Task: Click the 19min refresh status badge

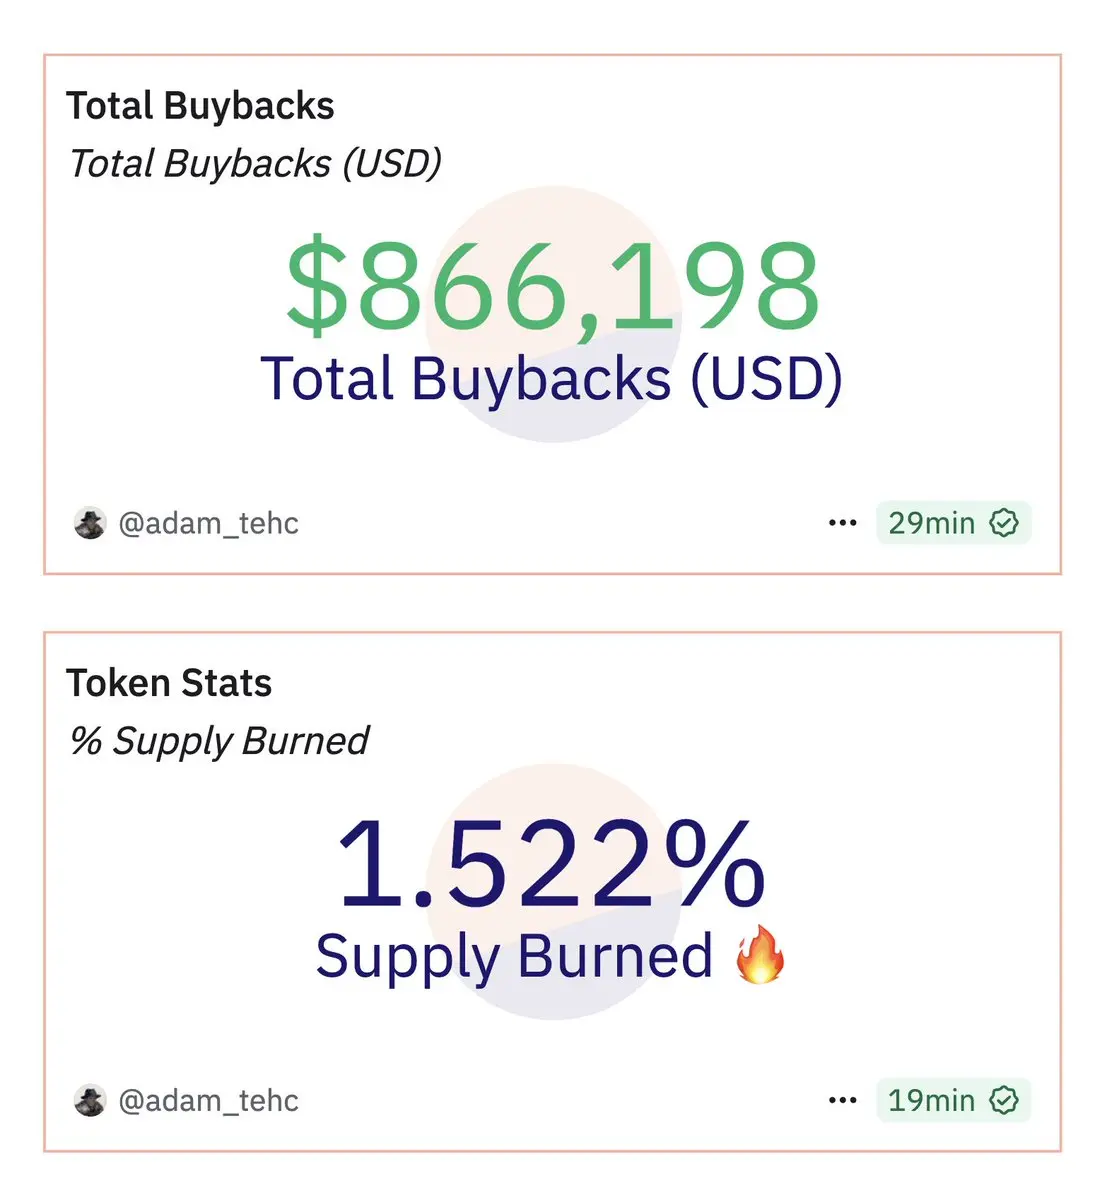Action: click(953, 1101)
